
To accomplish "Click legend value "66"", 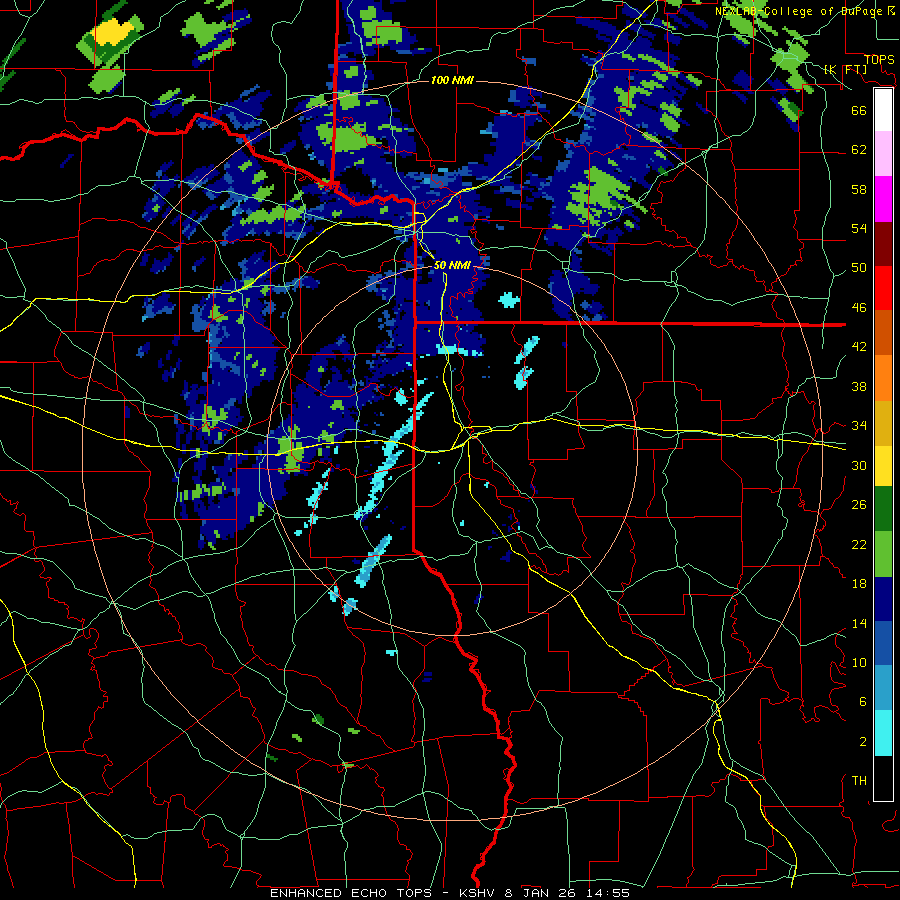I will tap(859, 110).
